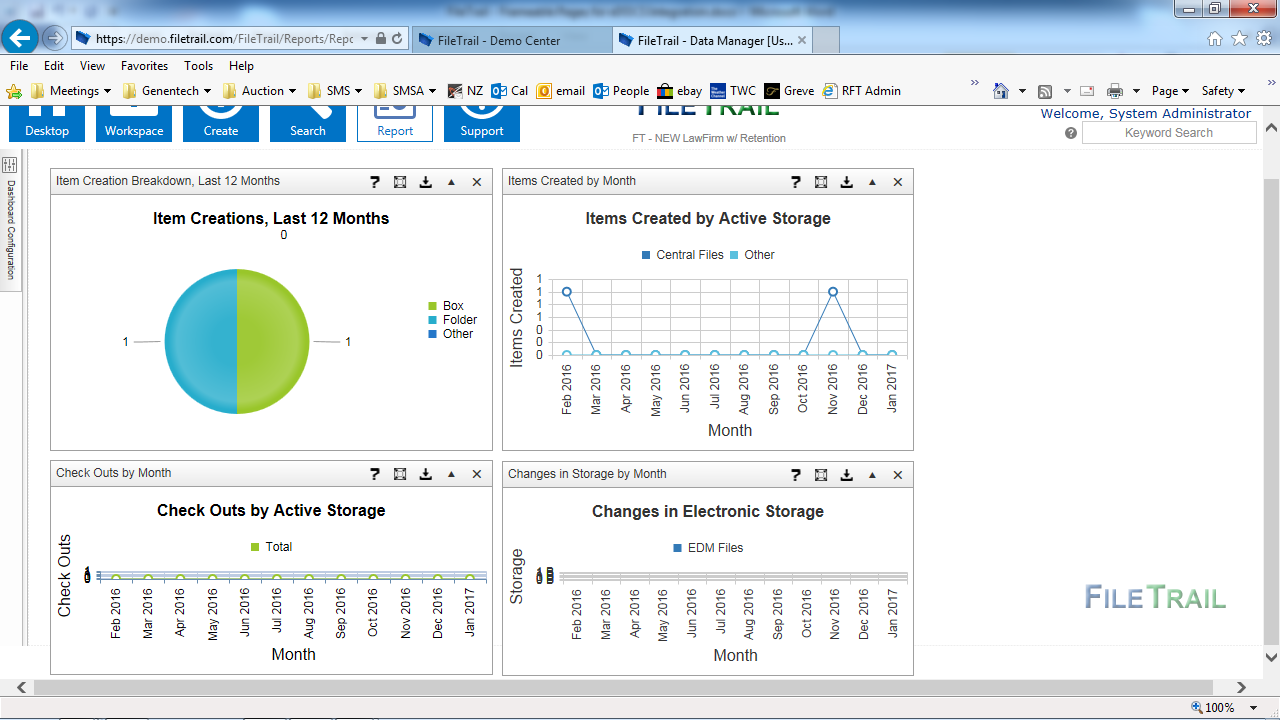This screenshot has width=1280, height=720.
Task: Close the Changes in Storage by Month panel
Action: click(x=898, y=475)
